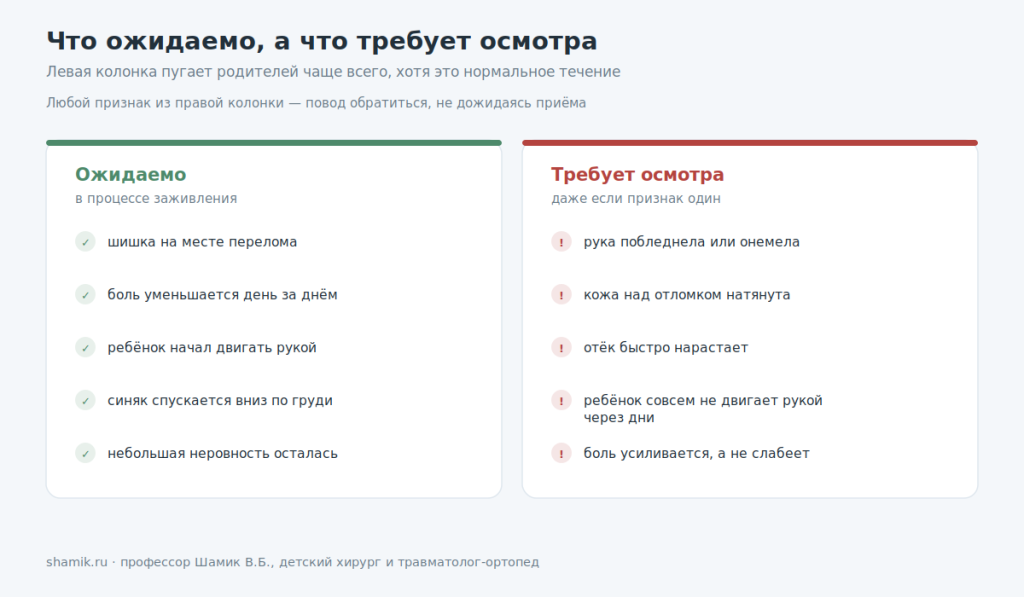Select text «шишка на месте перелома»
The height and width of the screenshot is (597, 1024).
click(202, 242)
